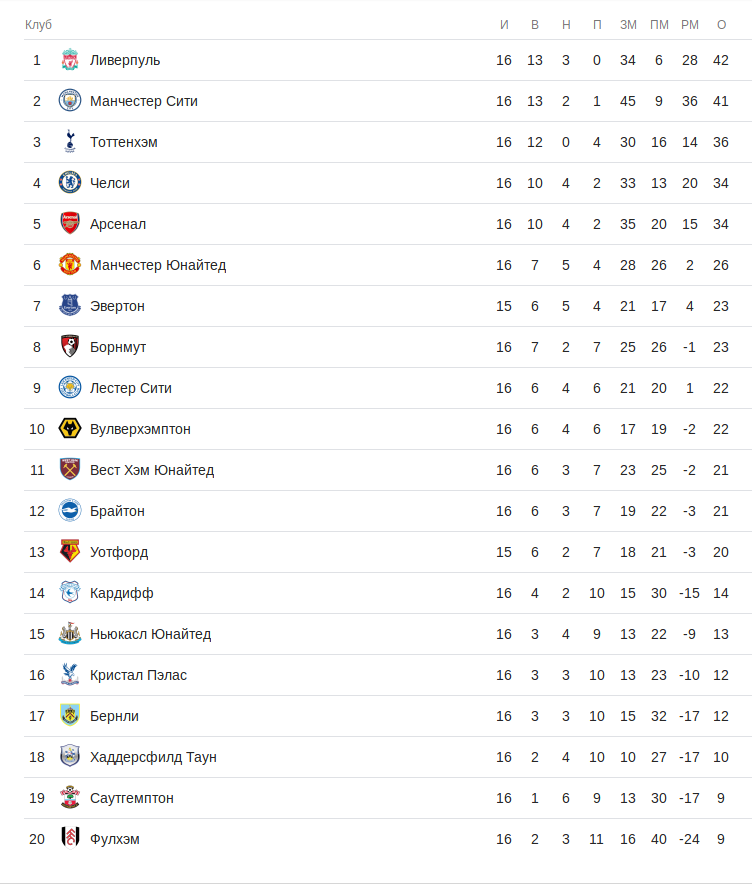Open the Лестер Сити team link

point(131,388)
